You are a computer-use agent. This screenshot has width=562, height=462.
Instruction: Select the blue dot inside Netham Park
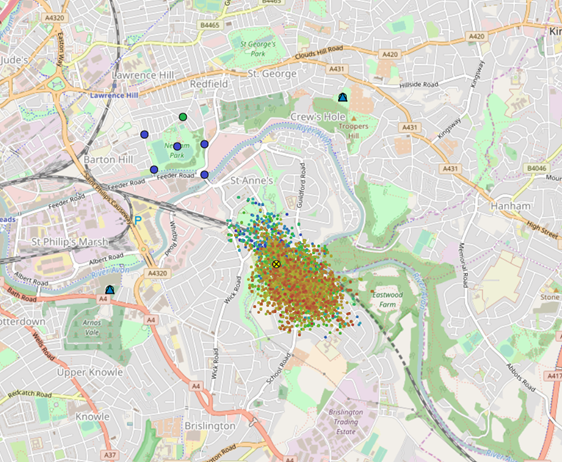[x=177, y=146]
